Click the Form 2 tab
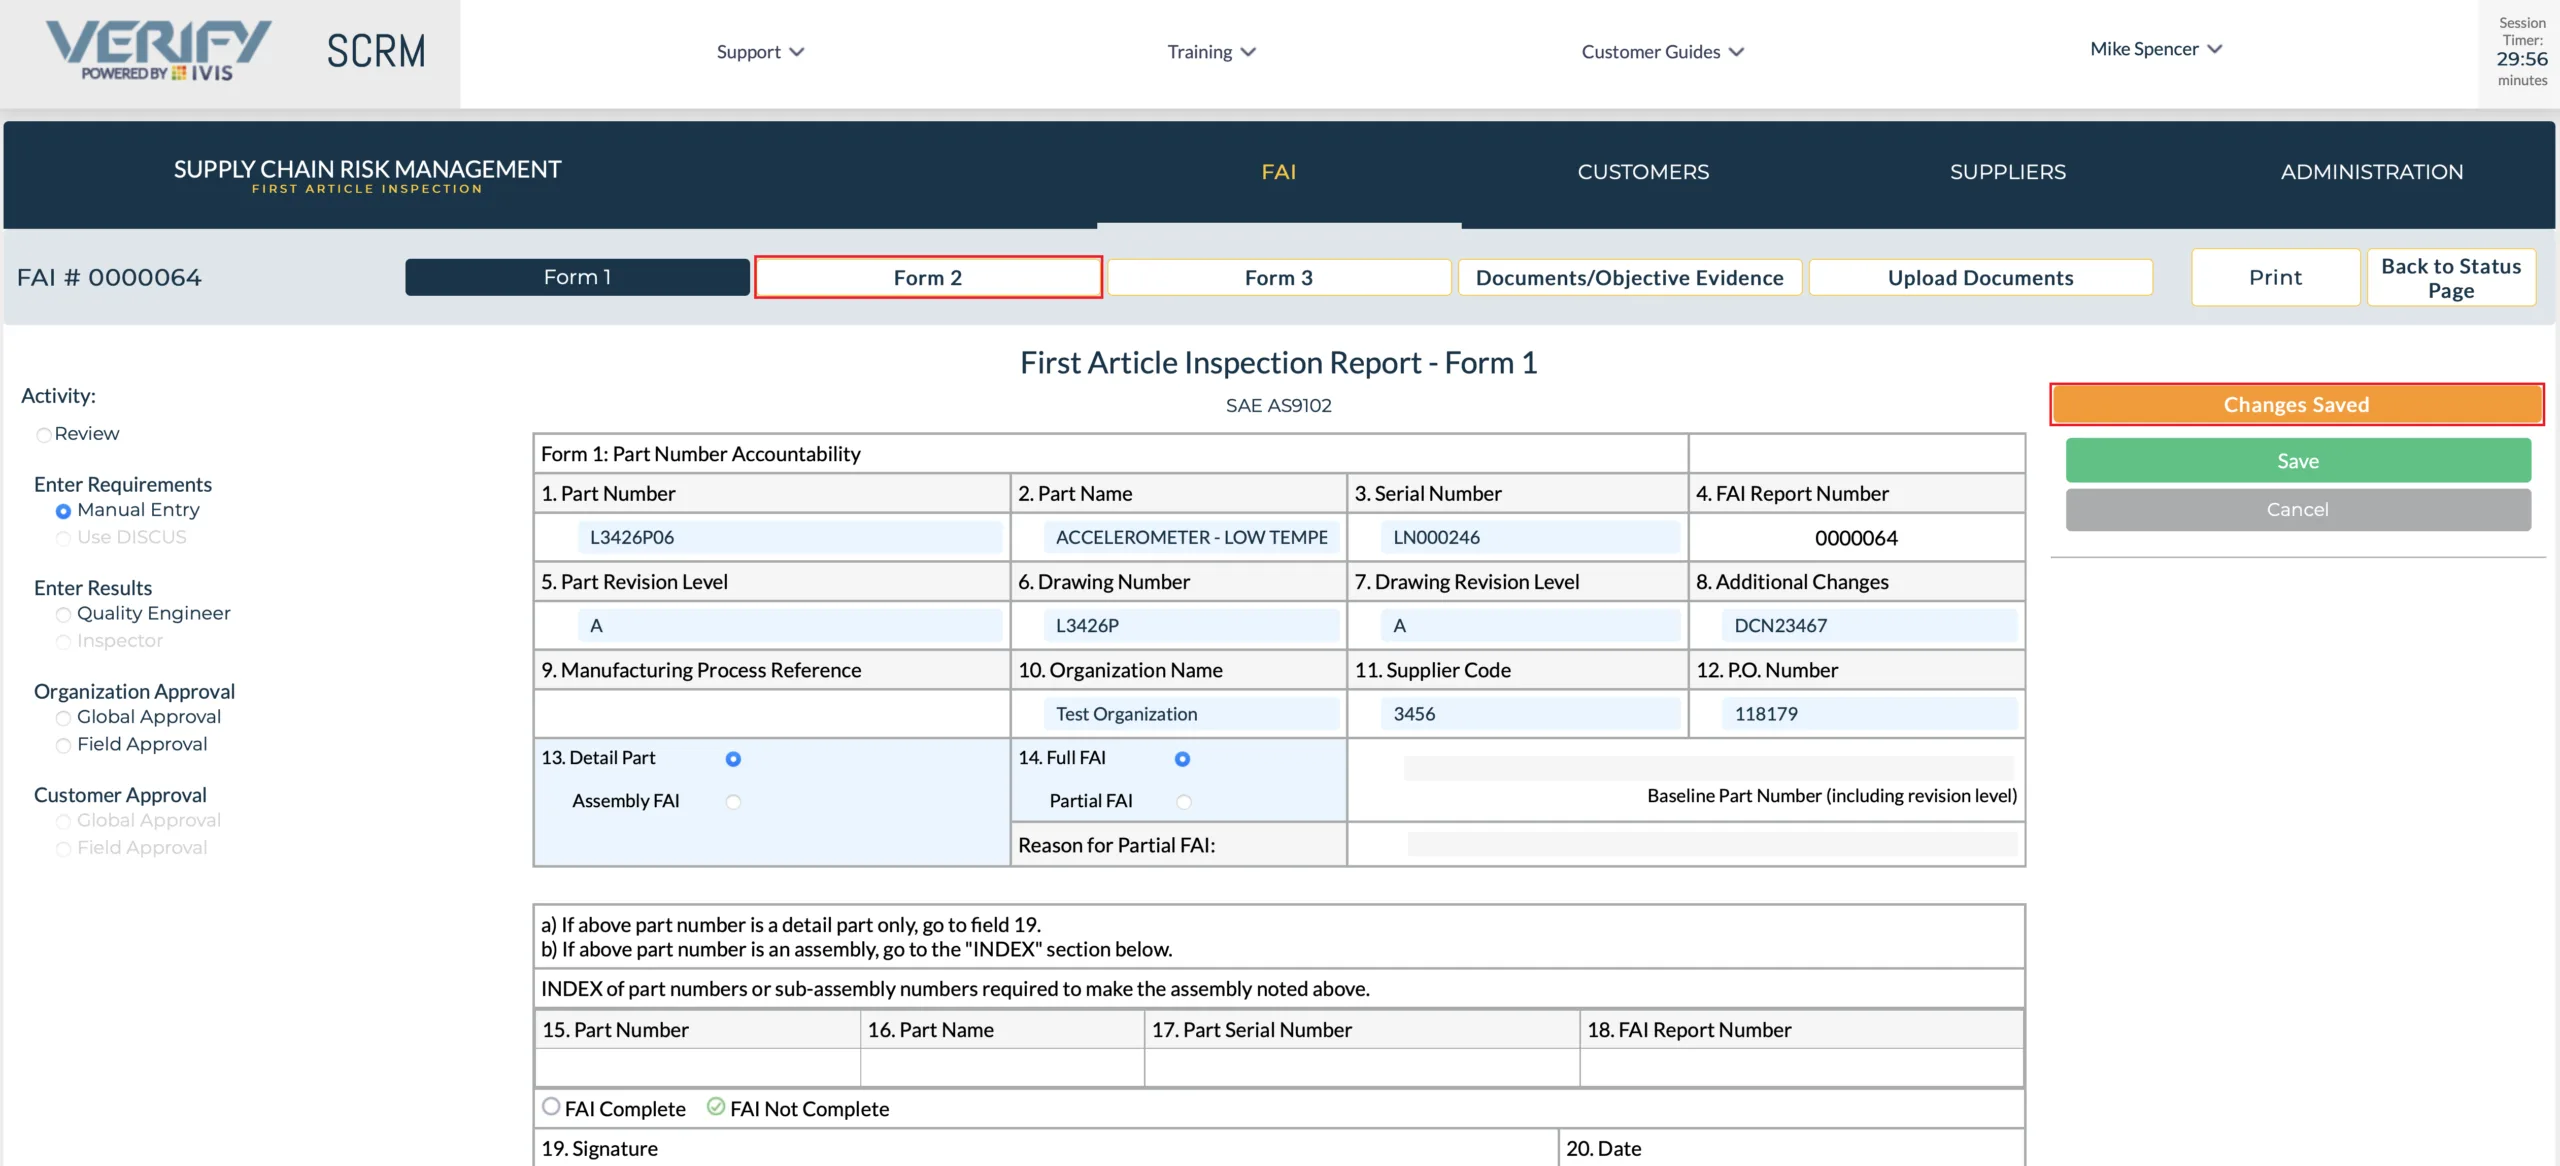The height and width of the screenshot is (1166, 2560). point(927,276)
